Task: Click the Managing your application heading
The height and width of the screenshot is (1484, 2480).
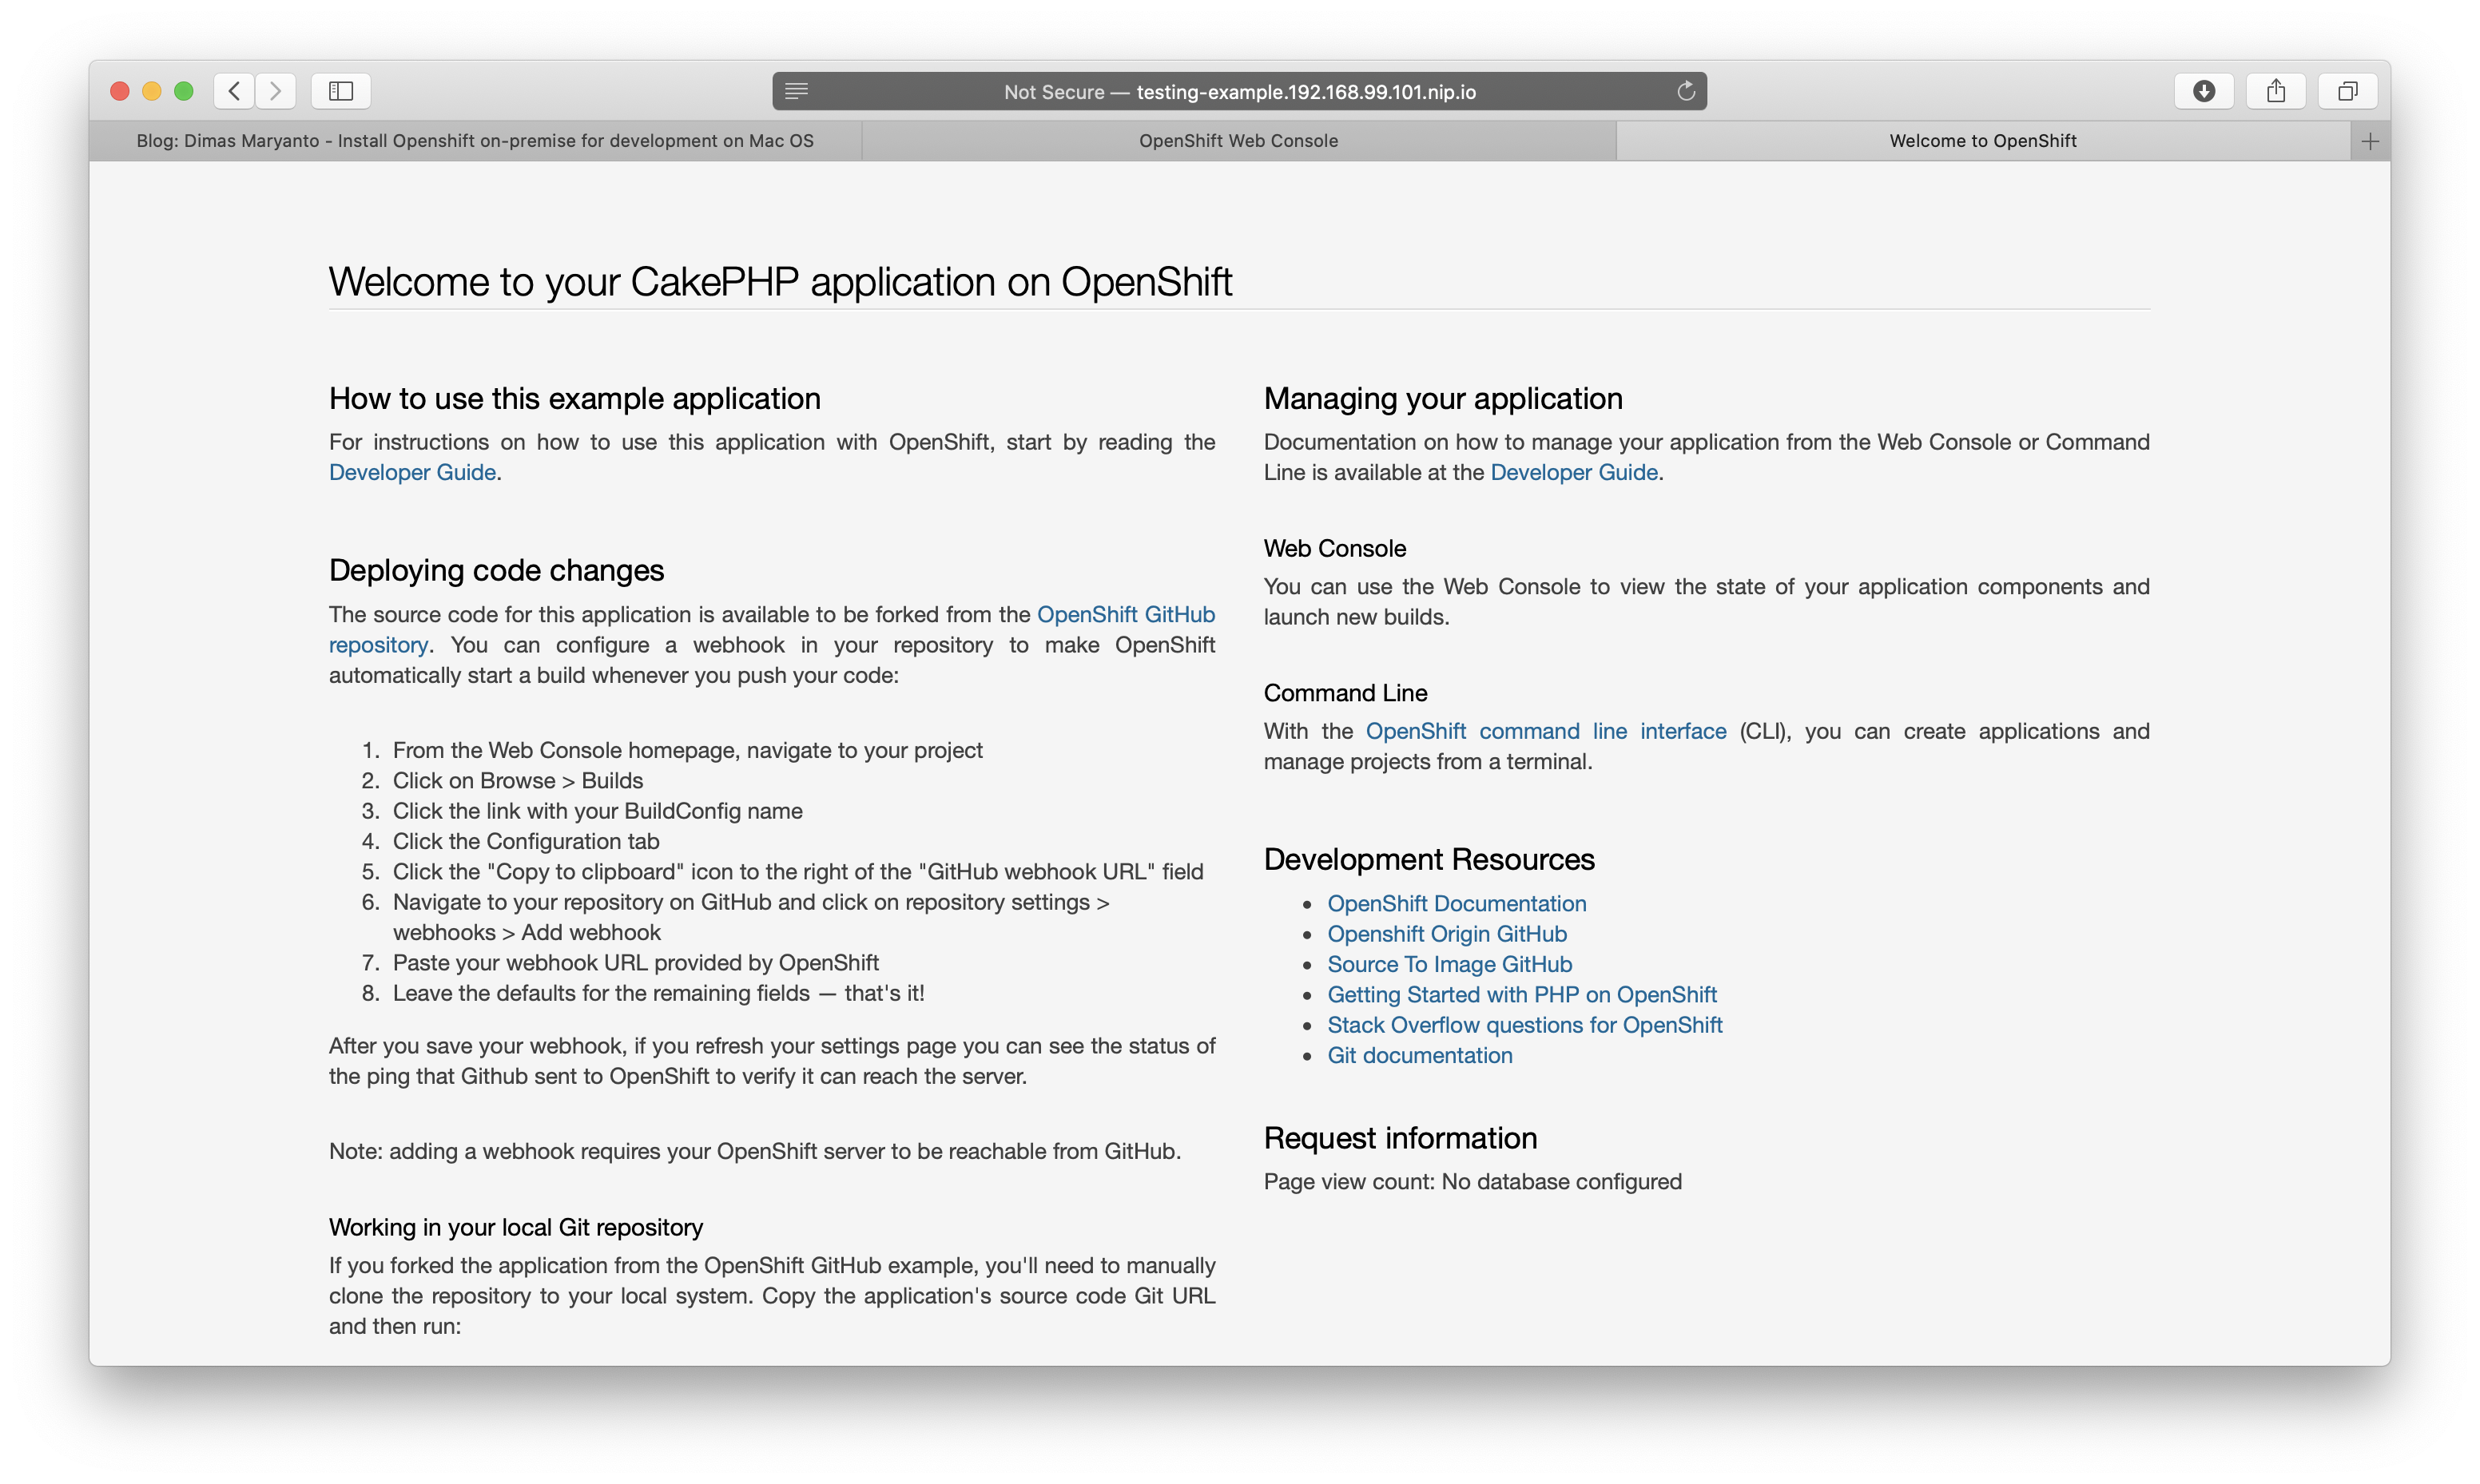Action: [1443, 398]
